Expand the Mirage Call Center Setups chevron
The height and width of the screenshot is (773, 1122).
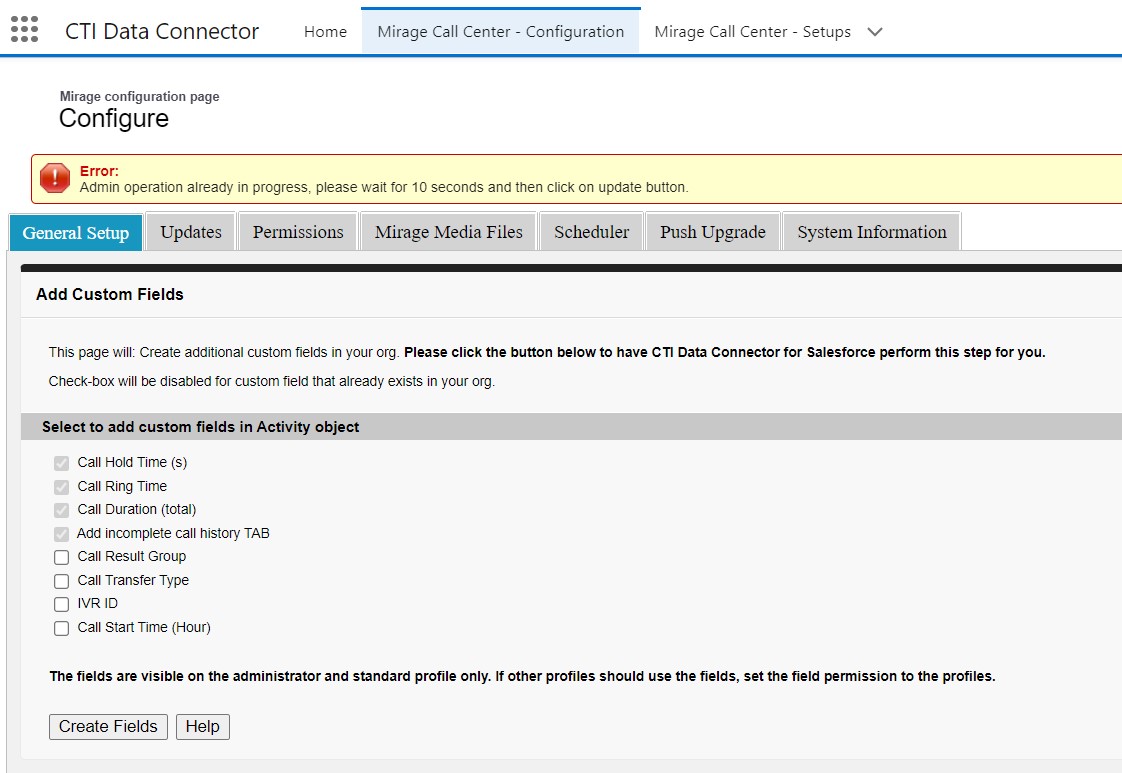874,31
